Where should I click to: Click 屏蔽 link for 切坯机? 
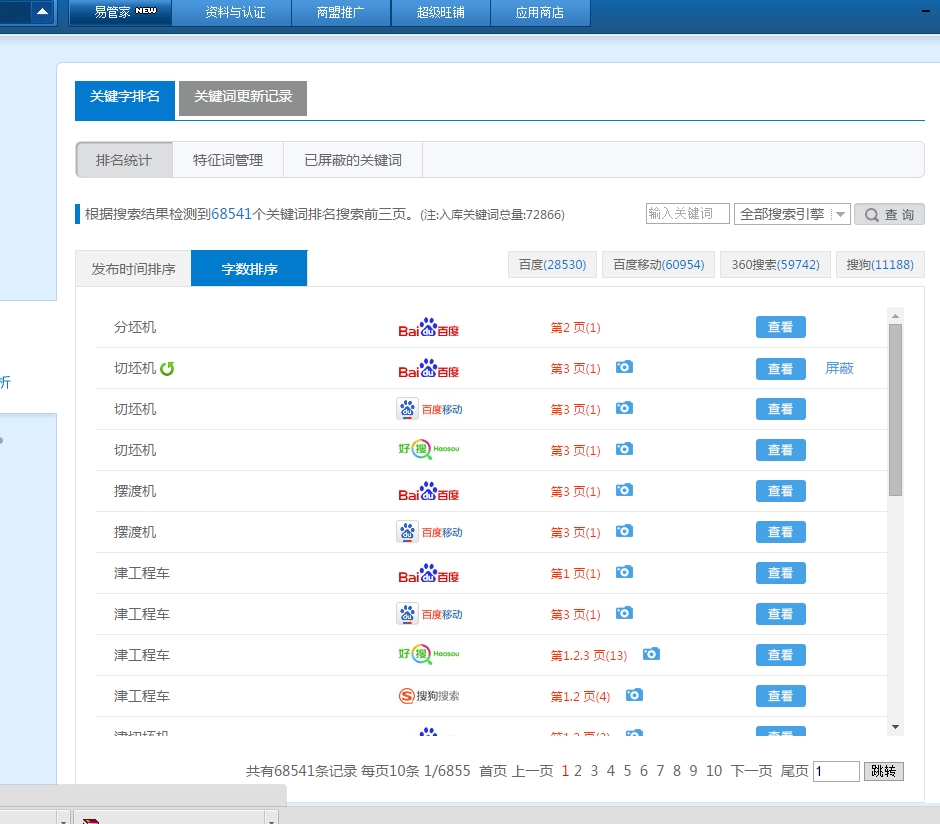click(839, 369)
